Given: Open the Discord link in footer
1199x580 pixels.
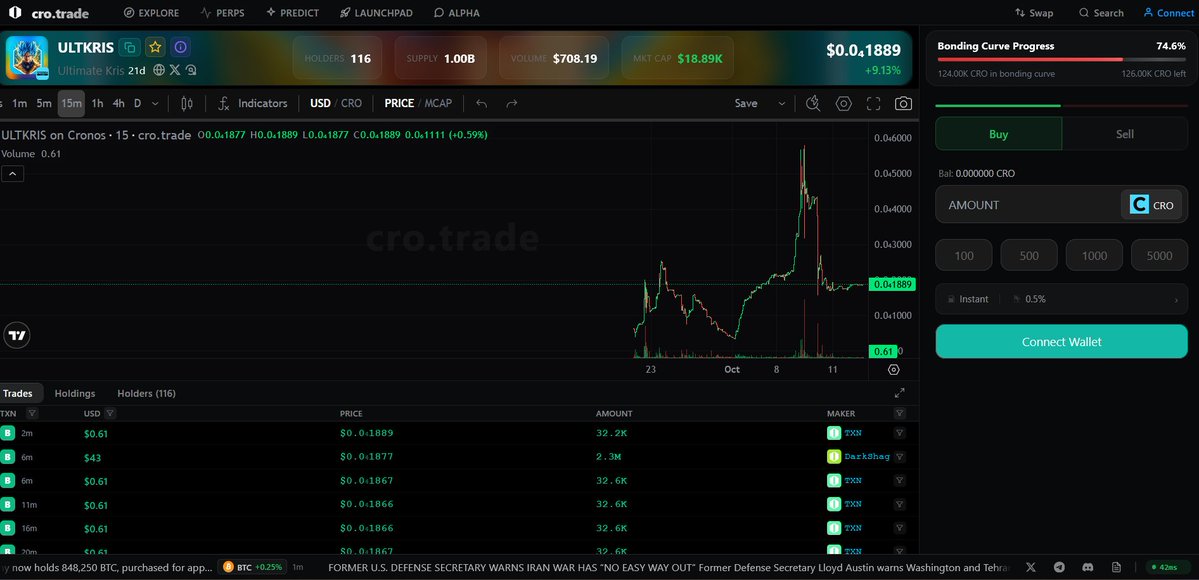Looking at the screenshot, I should (x=1087, y=567).
